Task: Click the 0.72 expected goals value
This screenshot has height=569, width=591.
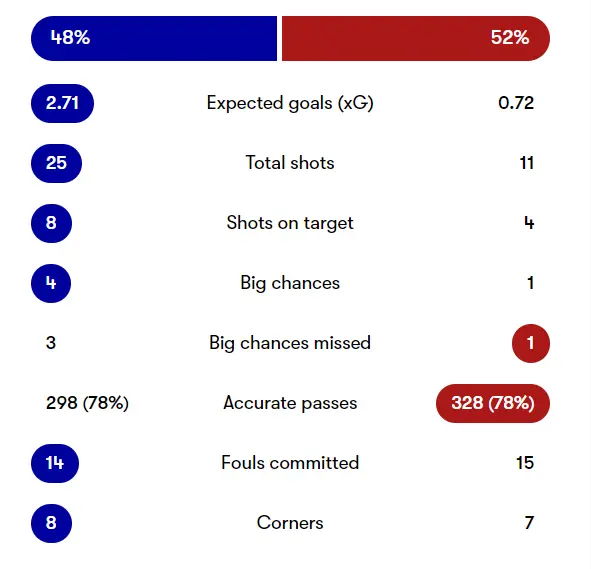Action: [x=516, y=103]
